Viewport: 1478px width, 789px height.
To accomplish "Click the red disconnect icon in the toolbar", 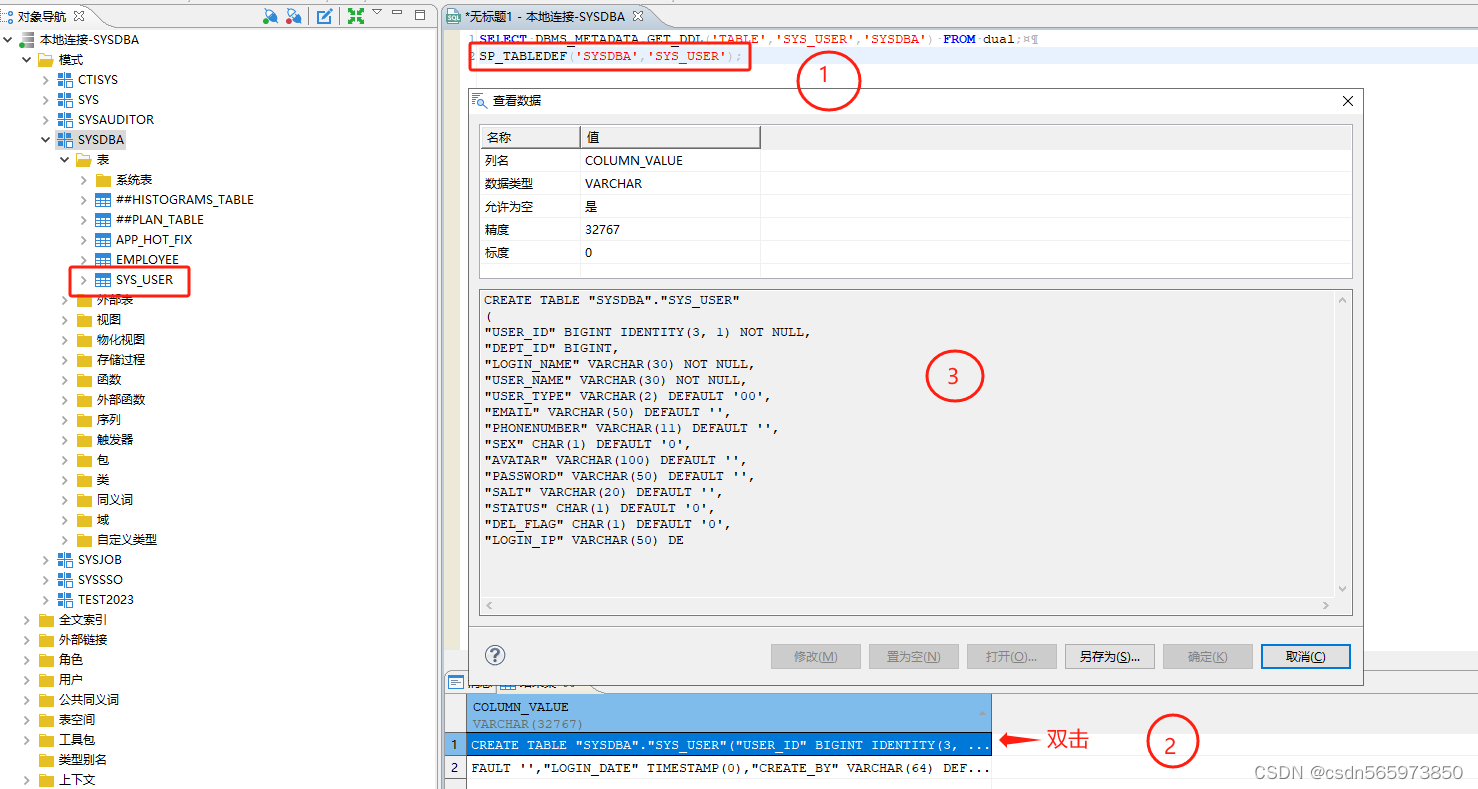I will (293, 16).
